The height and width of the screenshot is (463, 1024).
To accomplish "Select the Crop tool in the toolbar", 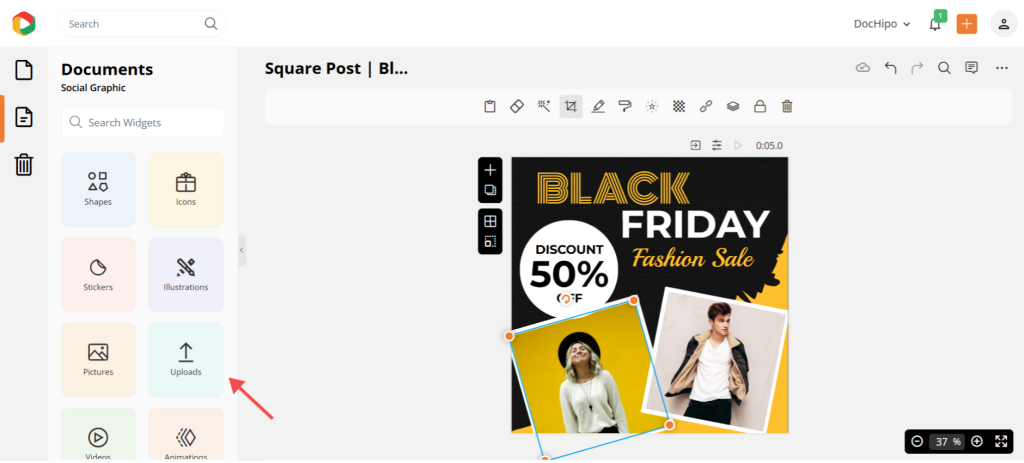I will point(570,106).
